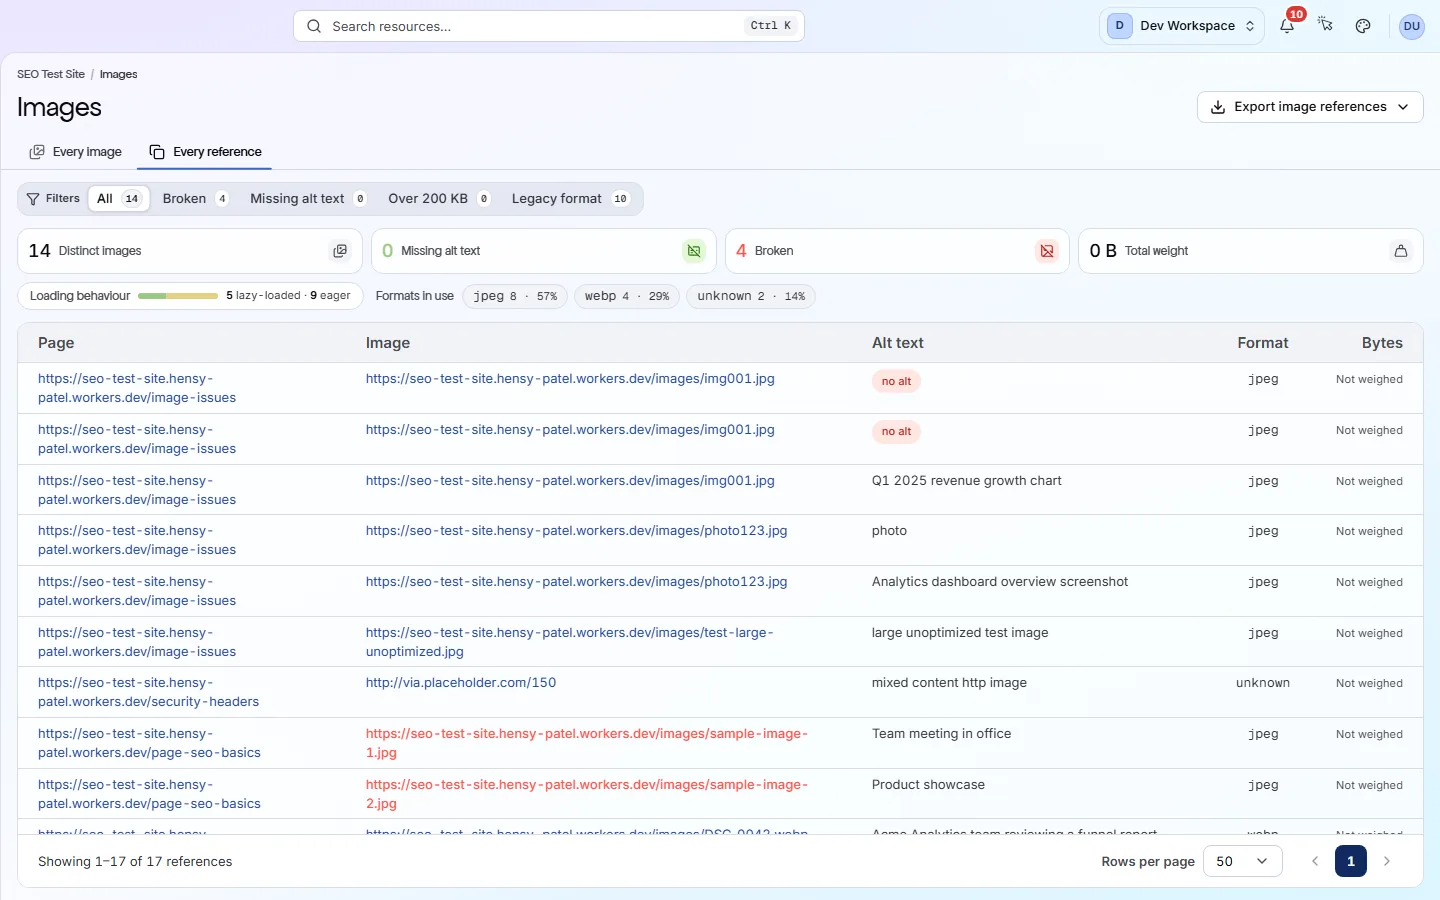1440x900 pixels.
Task: Enable the Over 200 KB filter
Action: [439, 199]
